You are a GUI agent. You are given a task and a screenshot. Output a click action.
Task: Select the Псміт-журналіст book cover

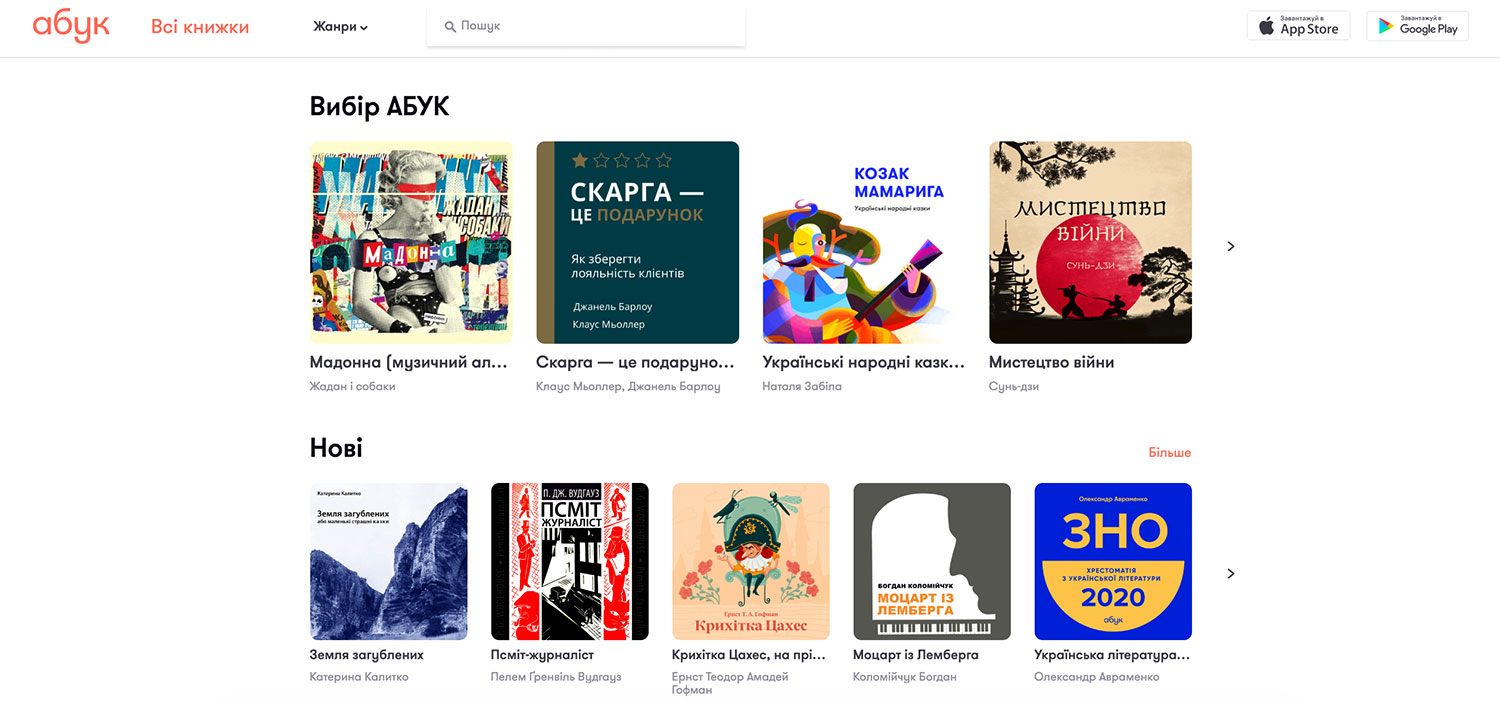pos(570,562)
